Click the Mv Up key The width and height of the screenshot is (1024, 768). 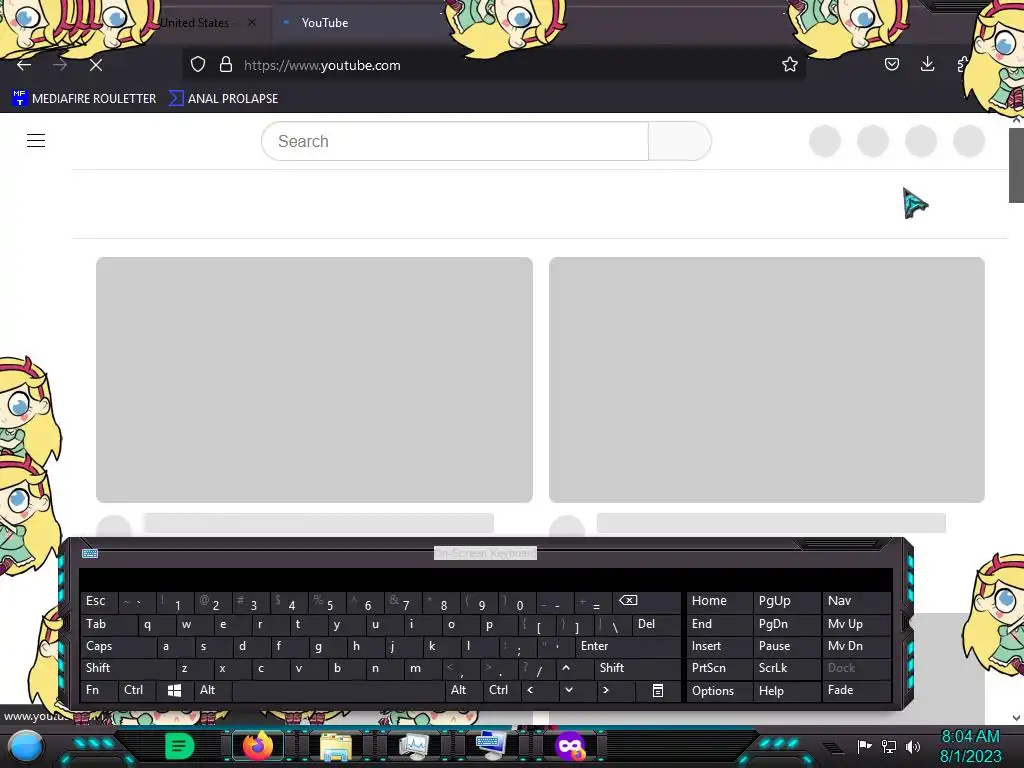pyautogui.click(x=856, y=624)
